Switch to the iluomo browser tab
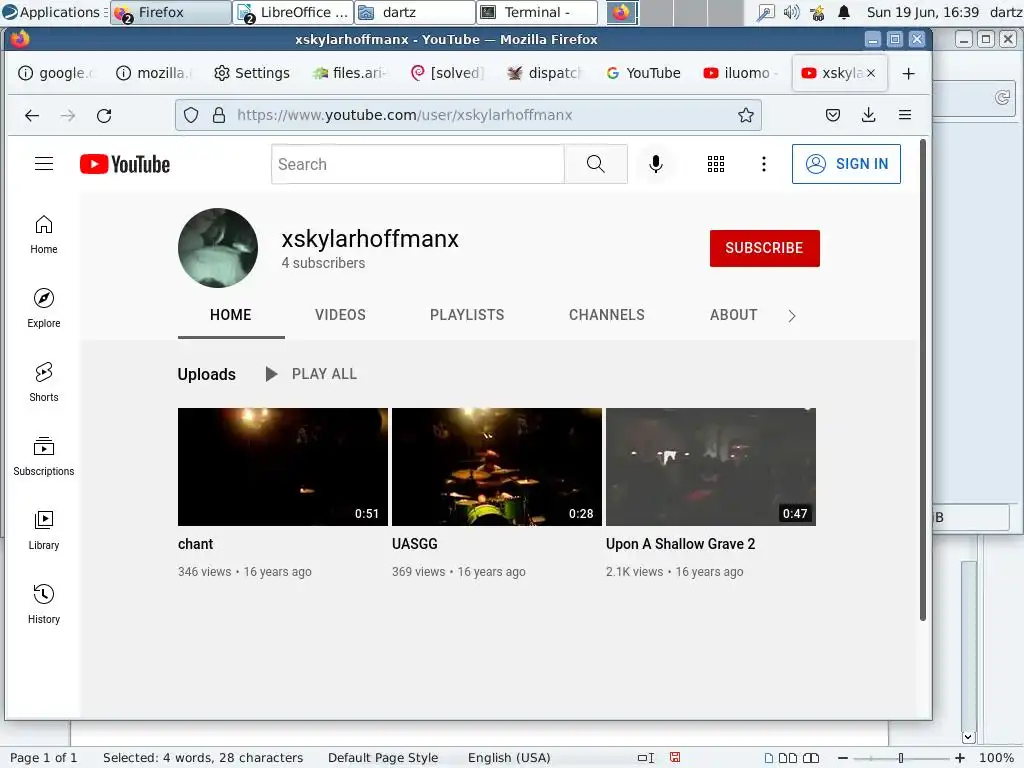 (x=742, y=73)
